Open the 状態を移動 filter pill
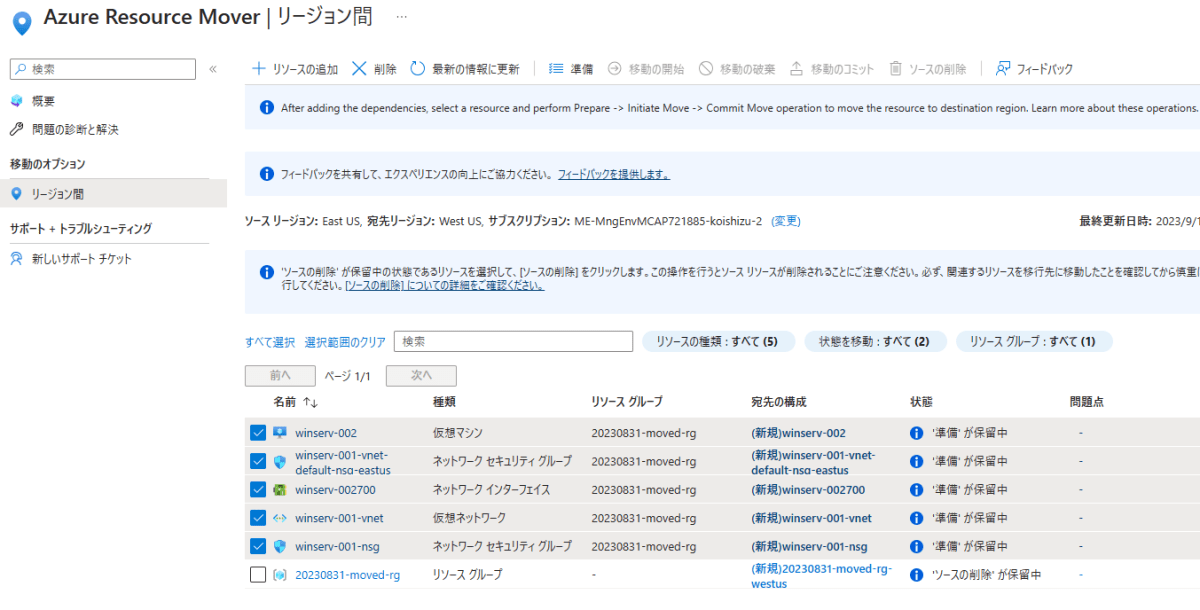The image size is (1200, 610). tap(875, 342)
